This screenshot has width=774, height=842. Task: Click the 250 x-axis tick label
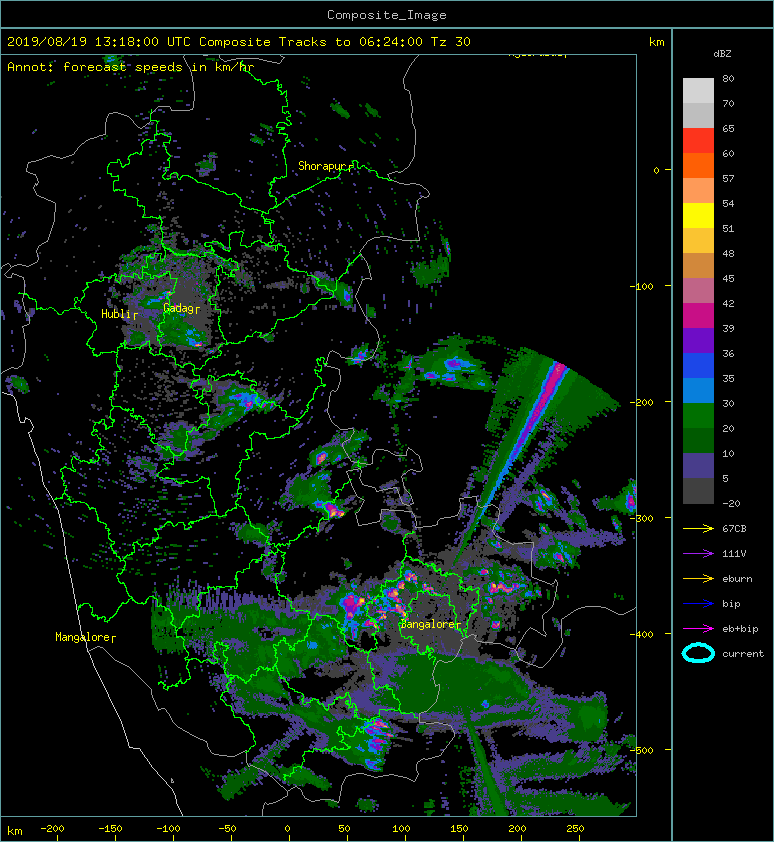(575, 829)
